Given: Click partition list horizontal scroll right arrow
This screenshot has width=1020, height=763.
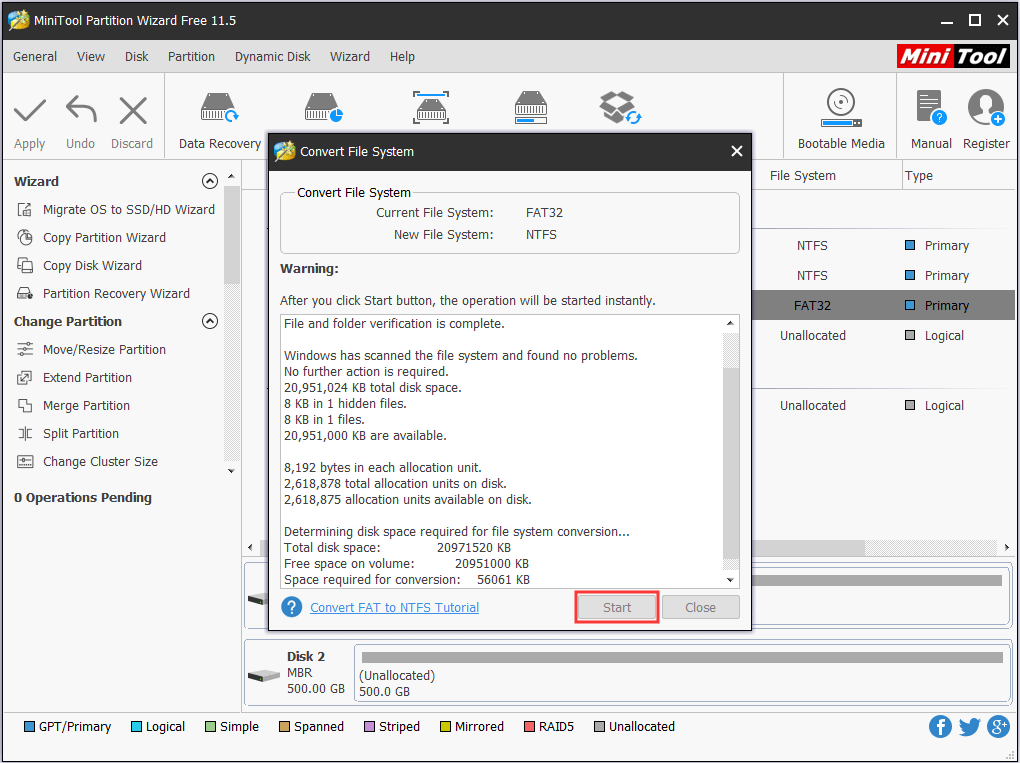Looking at the screenshot, I should 1006,547.
